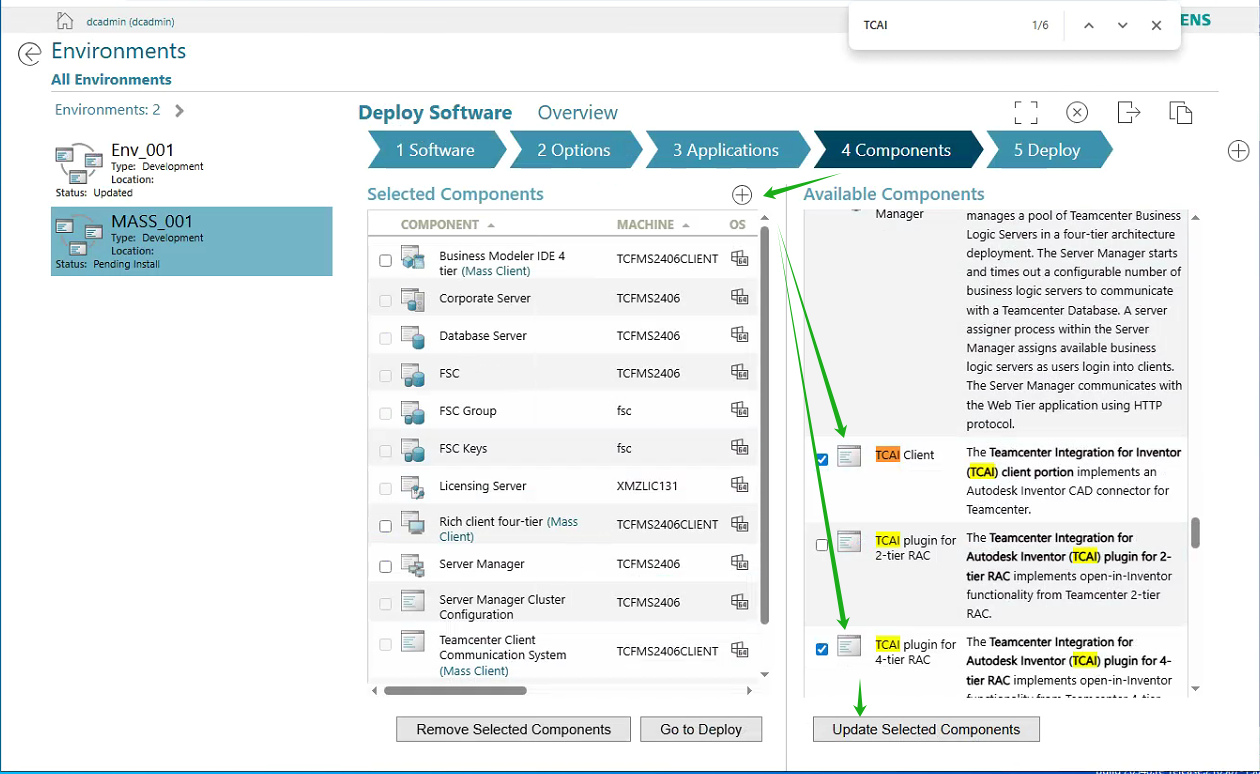Click the TCAI plugin for 4-tier RAC icon
The image size is (1260, 774).
coord(849,646)
